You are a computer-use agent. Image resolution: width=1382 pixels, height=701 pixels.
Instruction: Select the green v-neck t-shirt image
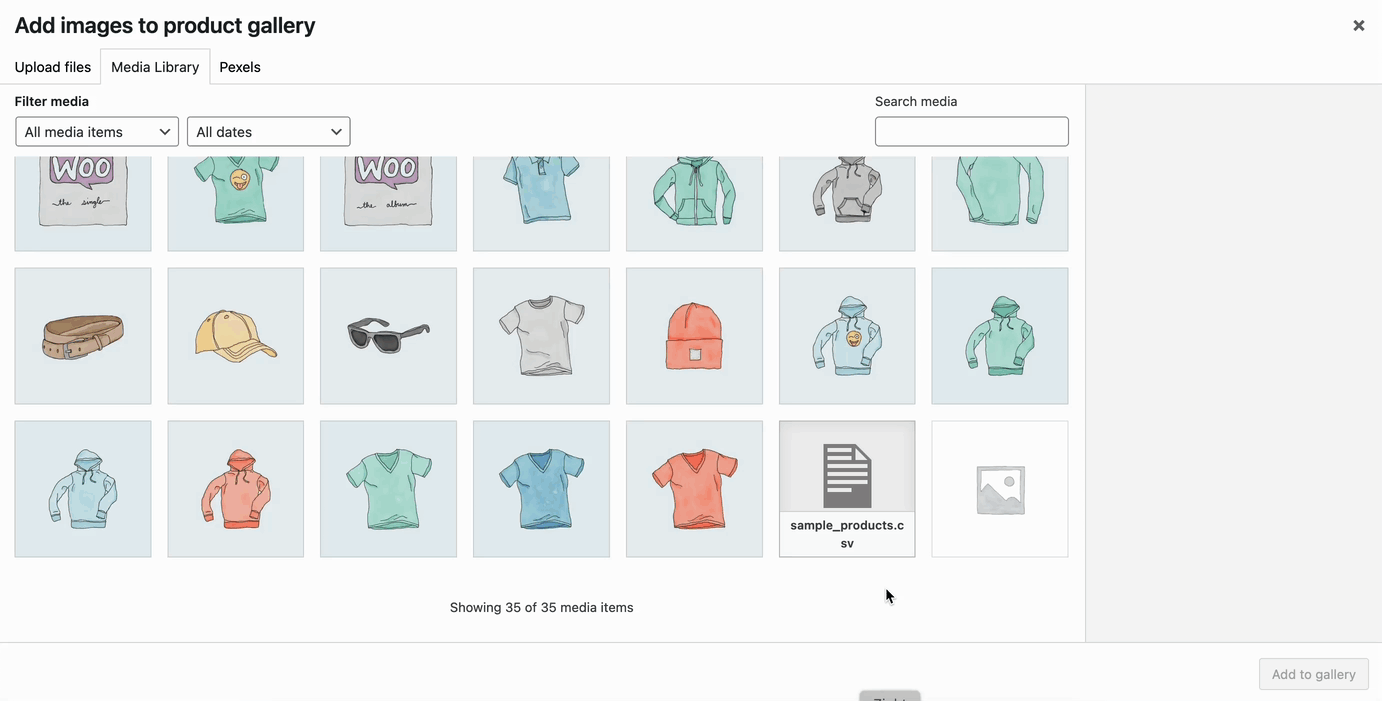tap(388, 488)
